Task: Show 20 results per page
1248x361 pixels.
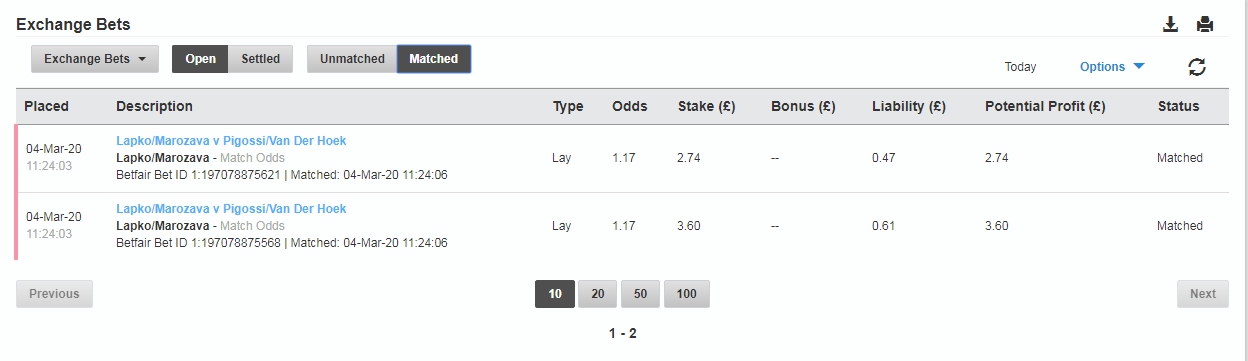Action: [x=597, y=294]
